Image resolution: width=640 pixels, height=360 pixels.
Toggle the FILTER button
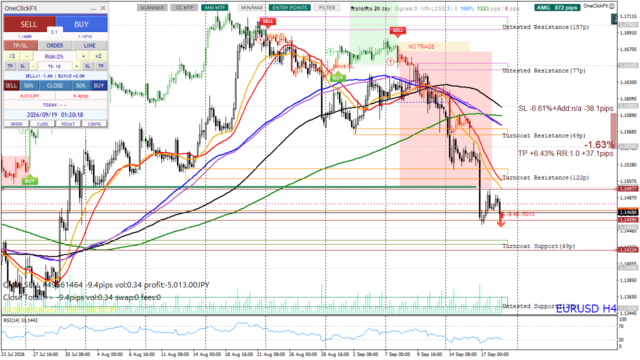click(x=327, y=8)
